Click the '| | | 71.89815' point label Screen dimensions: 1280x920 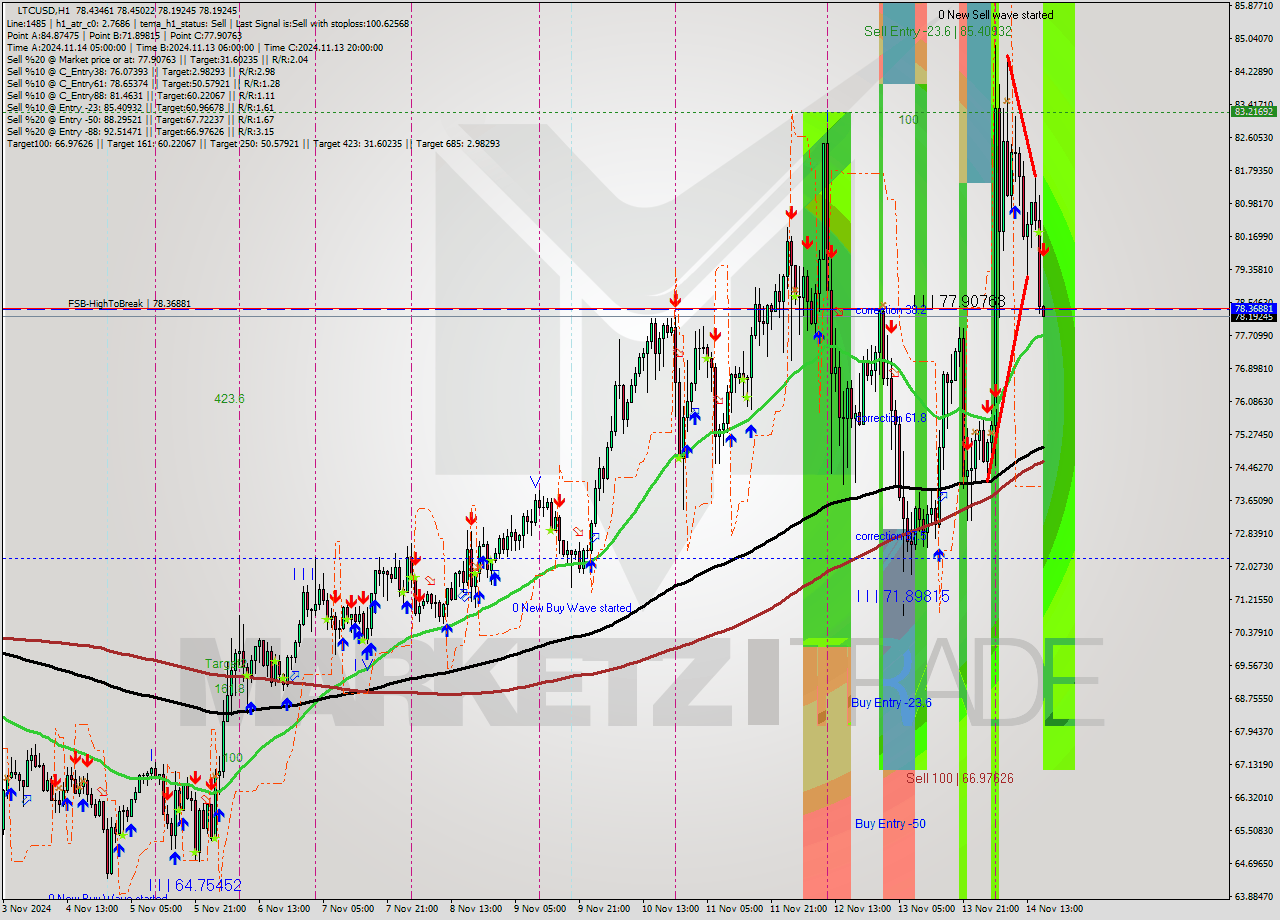tap(903, 596)
